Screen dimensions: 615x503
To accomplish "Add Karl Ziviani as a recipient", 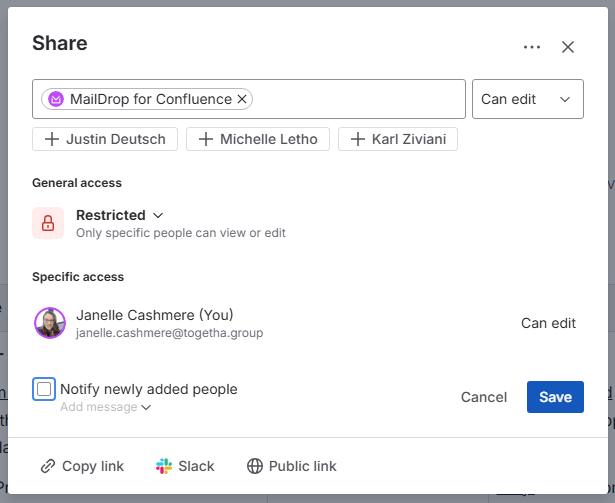I will pos(398,139).
